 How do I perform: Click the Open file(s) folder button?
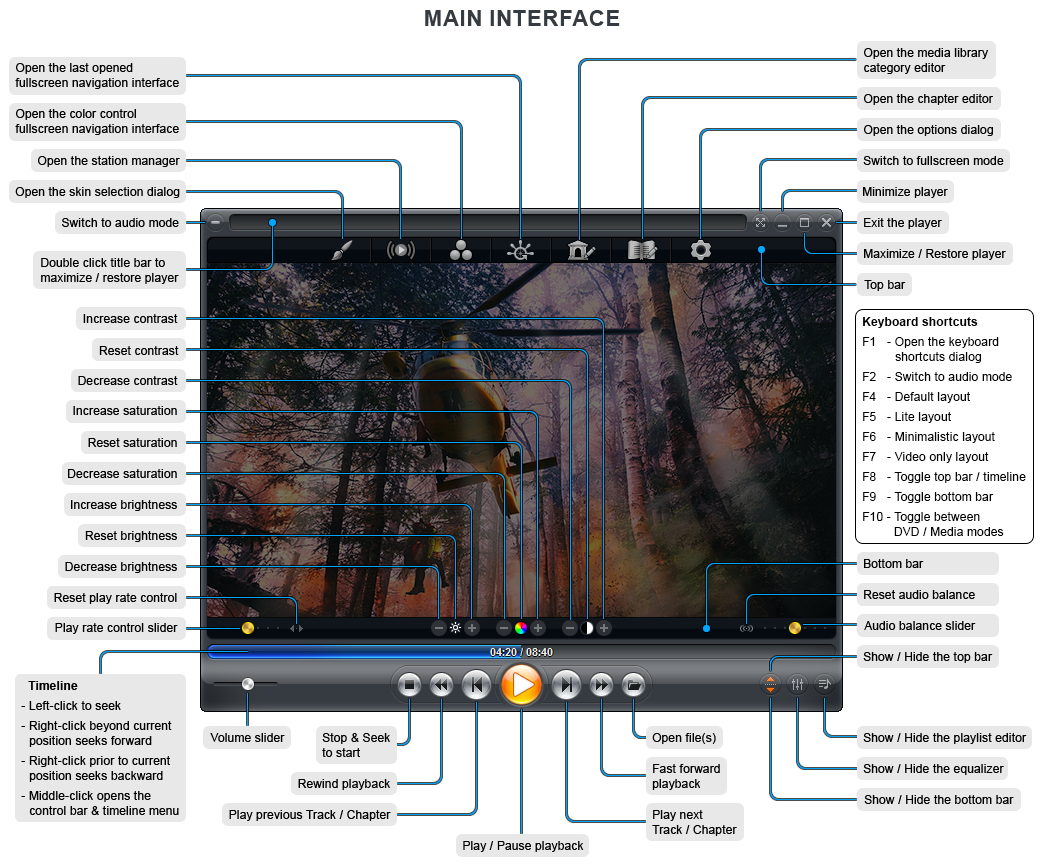tap(632, 685)
